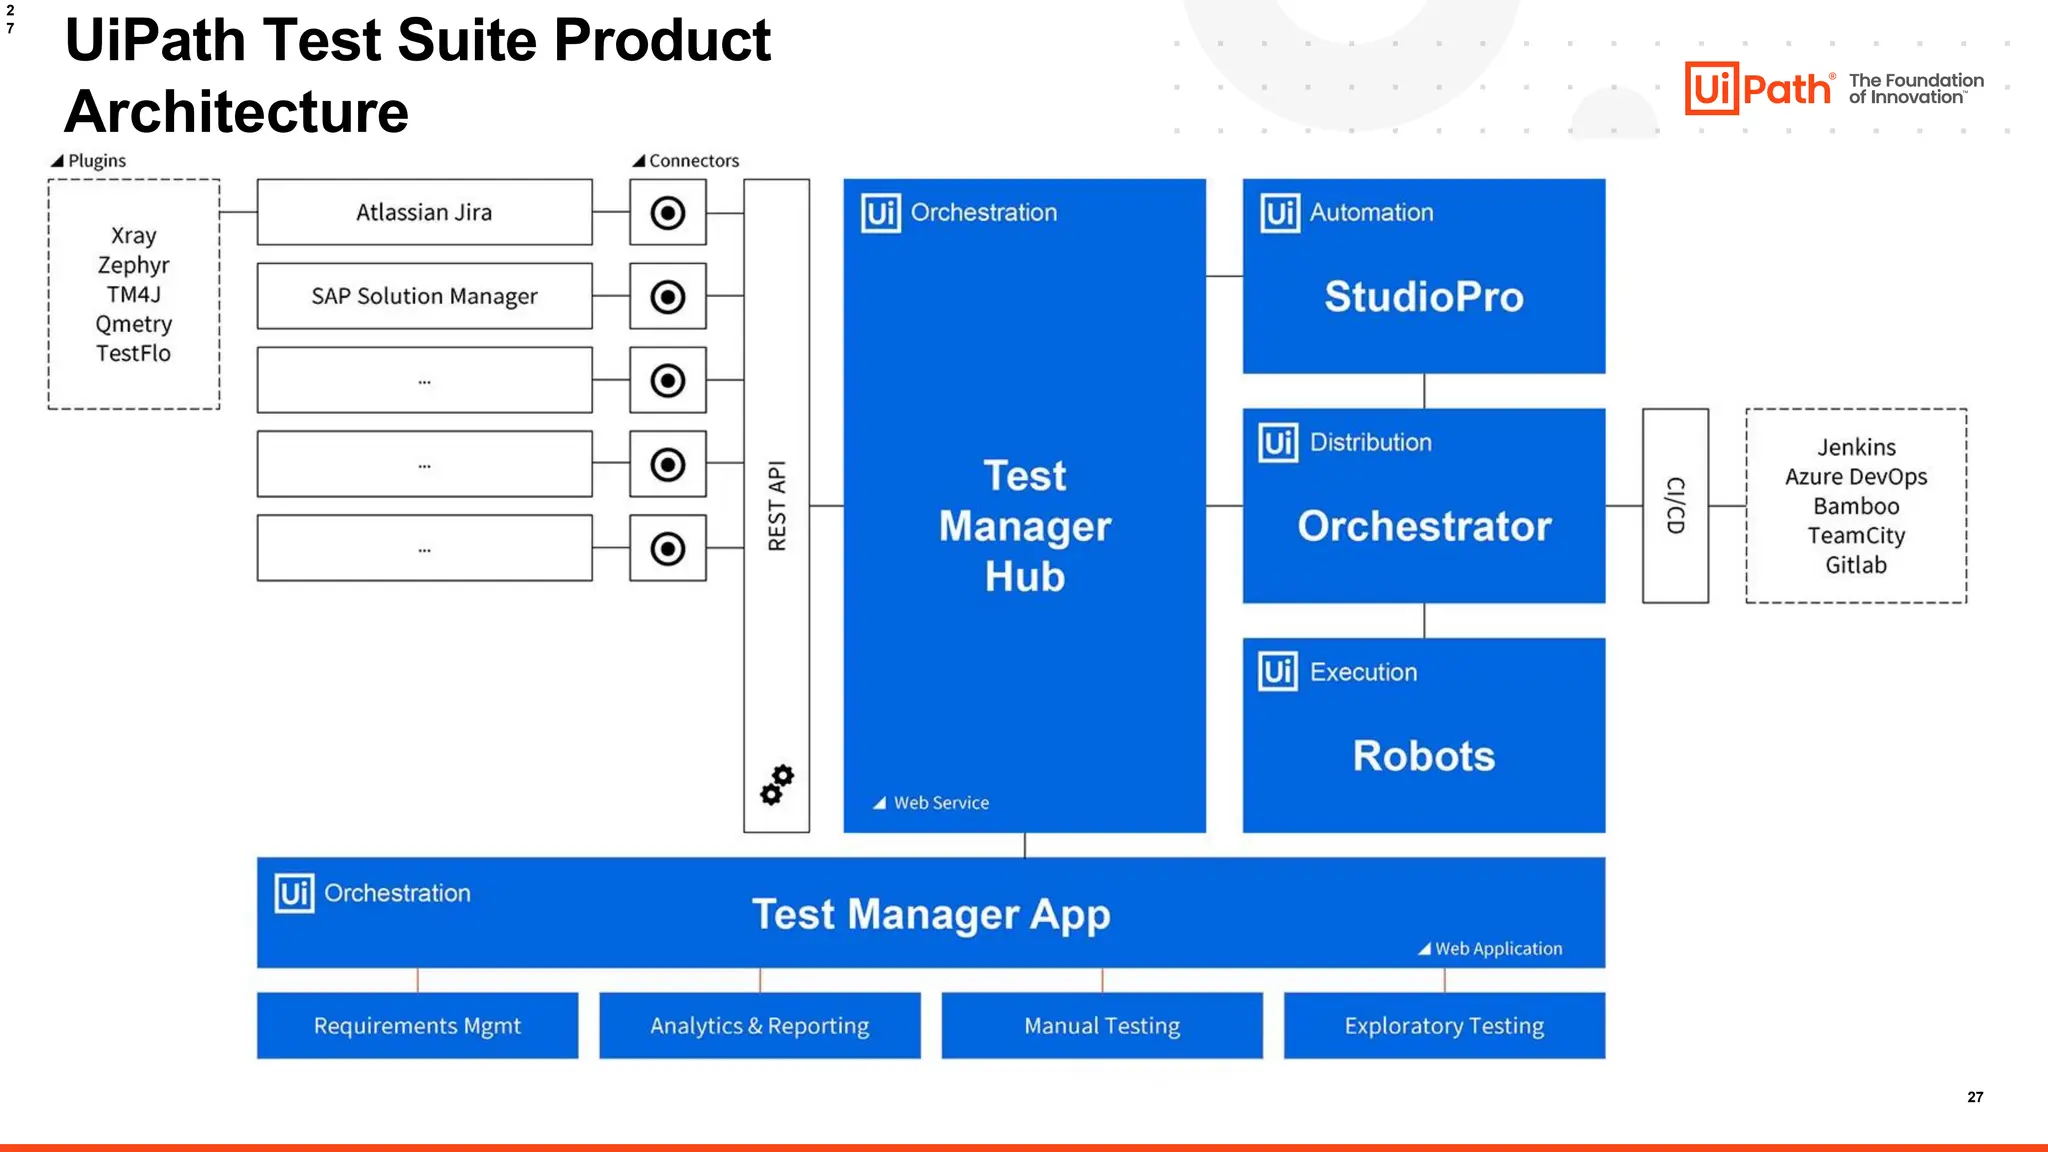The height and width of the screenshot is (1152, 2048).
Task: Open the Analytics & Reporting block
Action: tap(759, 1025)
